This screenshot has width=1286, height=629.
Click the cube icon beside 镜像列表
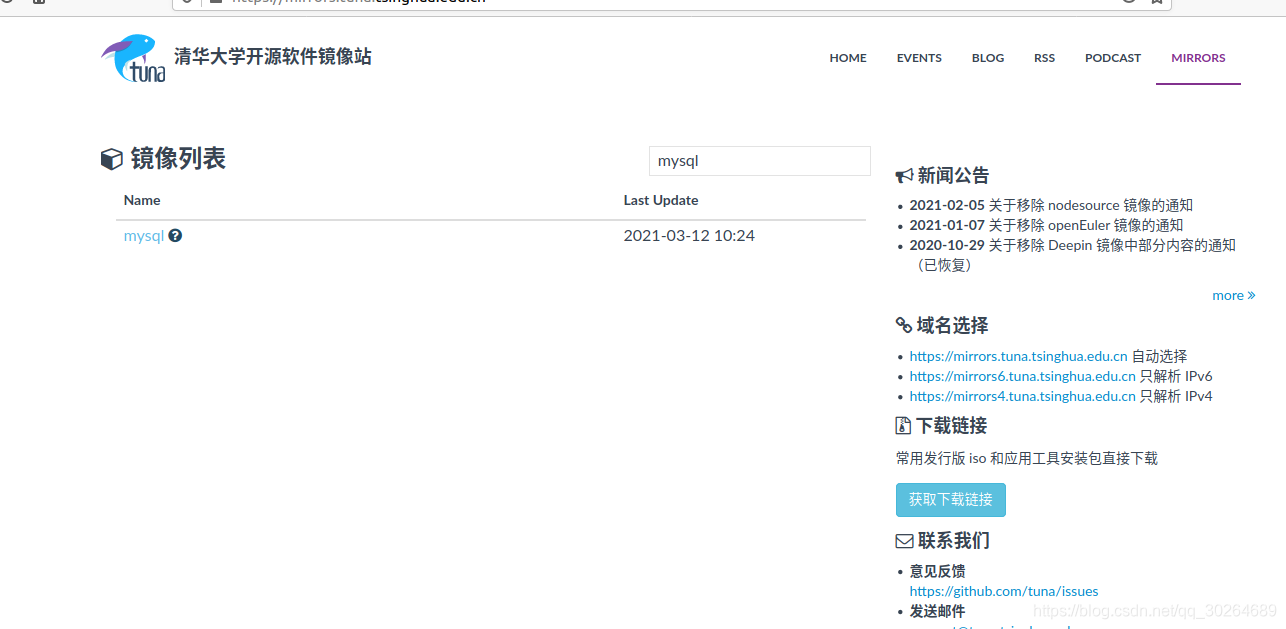pyautogui.click(x=112, y=159)
